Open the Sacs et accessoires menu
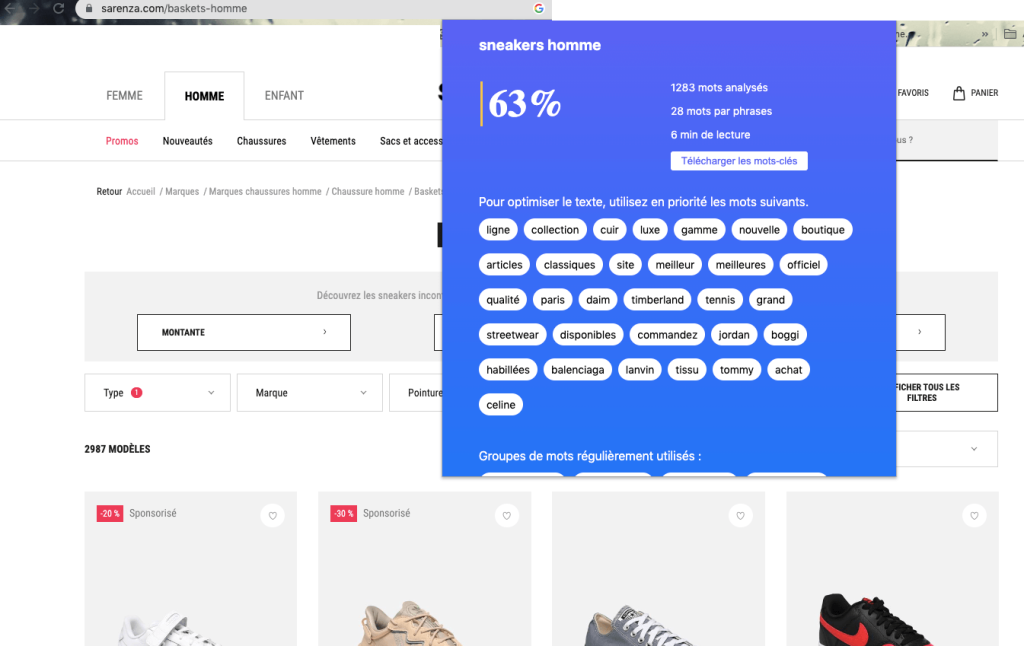The width and height of the screenshot is (1024, 646). click(411, 140)
